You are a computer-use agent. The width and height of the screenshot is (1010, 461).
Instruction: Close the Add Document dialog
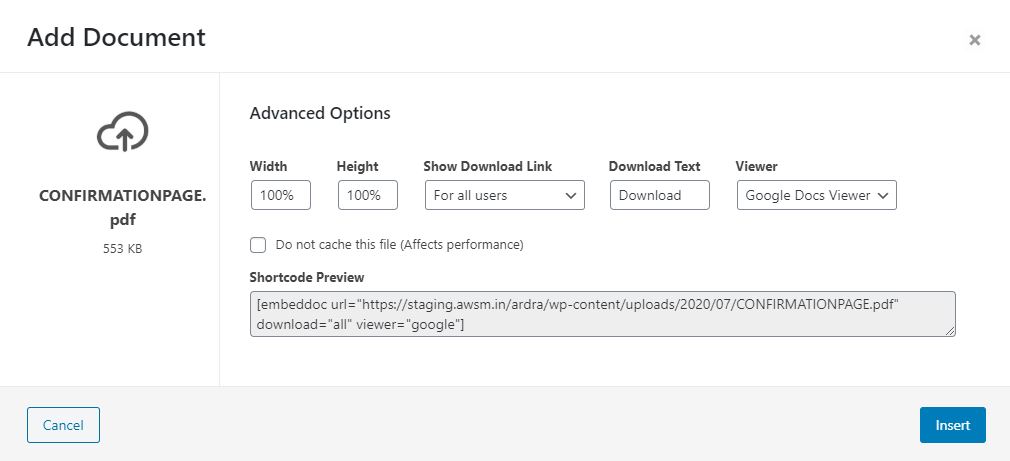[975, 40]
